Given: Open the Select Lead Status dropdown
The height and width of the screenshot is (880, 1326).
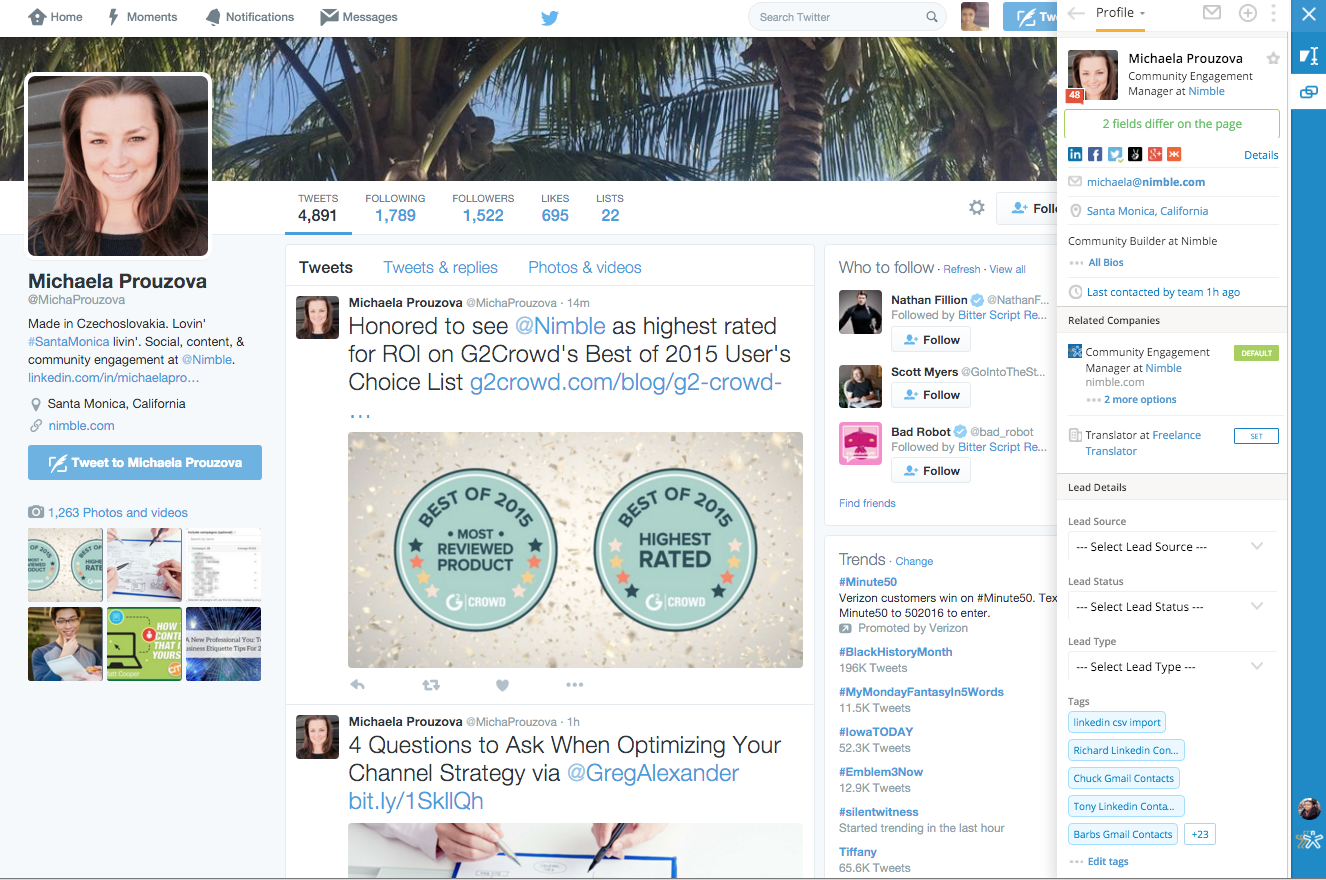Looking at the screenshot, I should (1171, 607).
